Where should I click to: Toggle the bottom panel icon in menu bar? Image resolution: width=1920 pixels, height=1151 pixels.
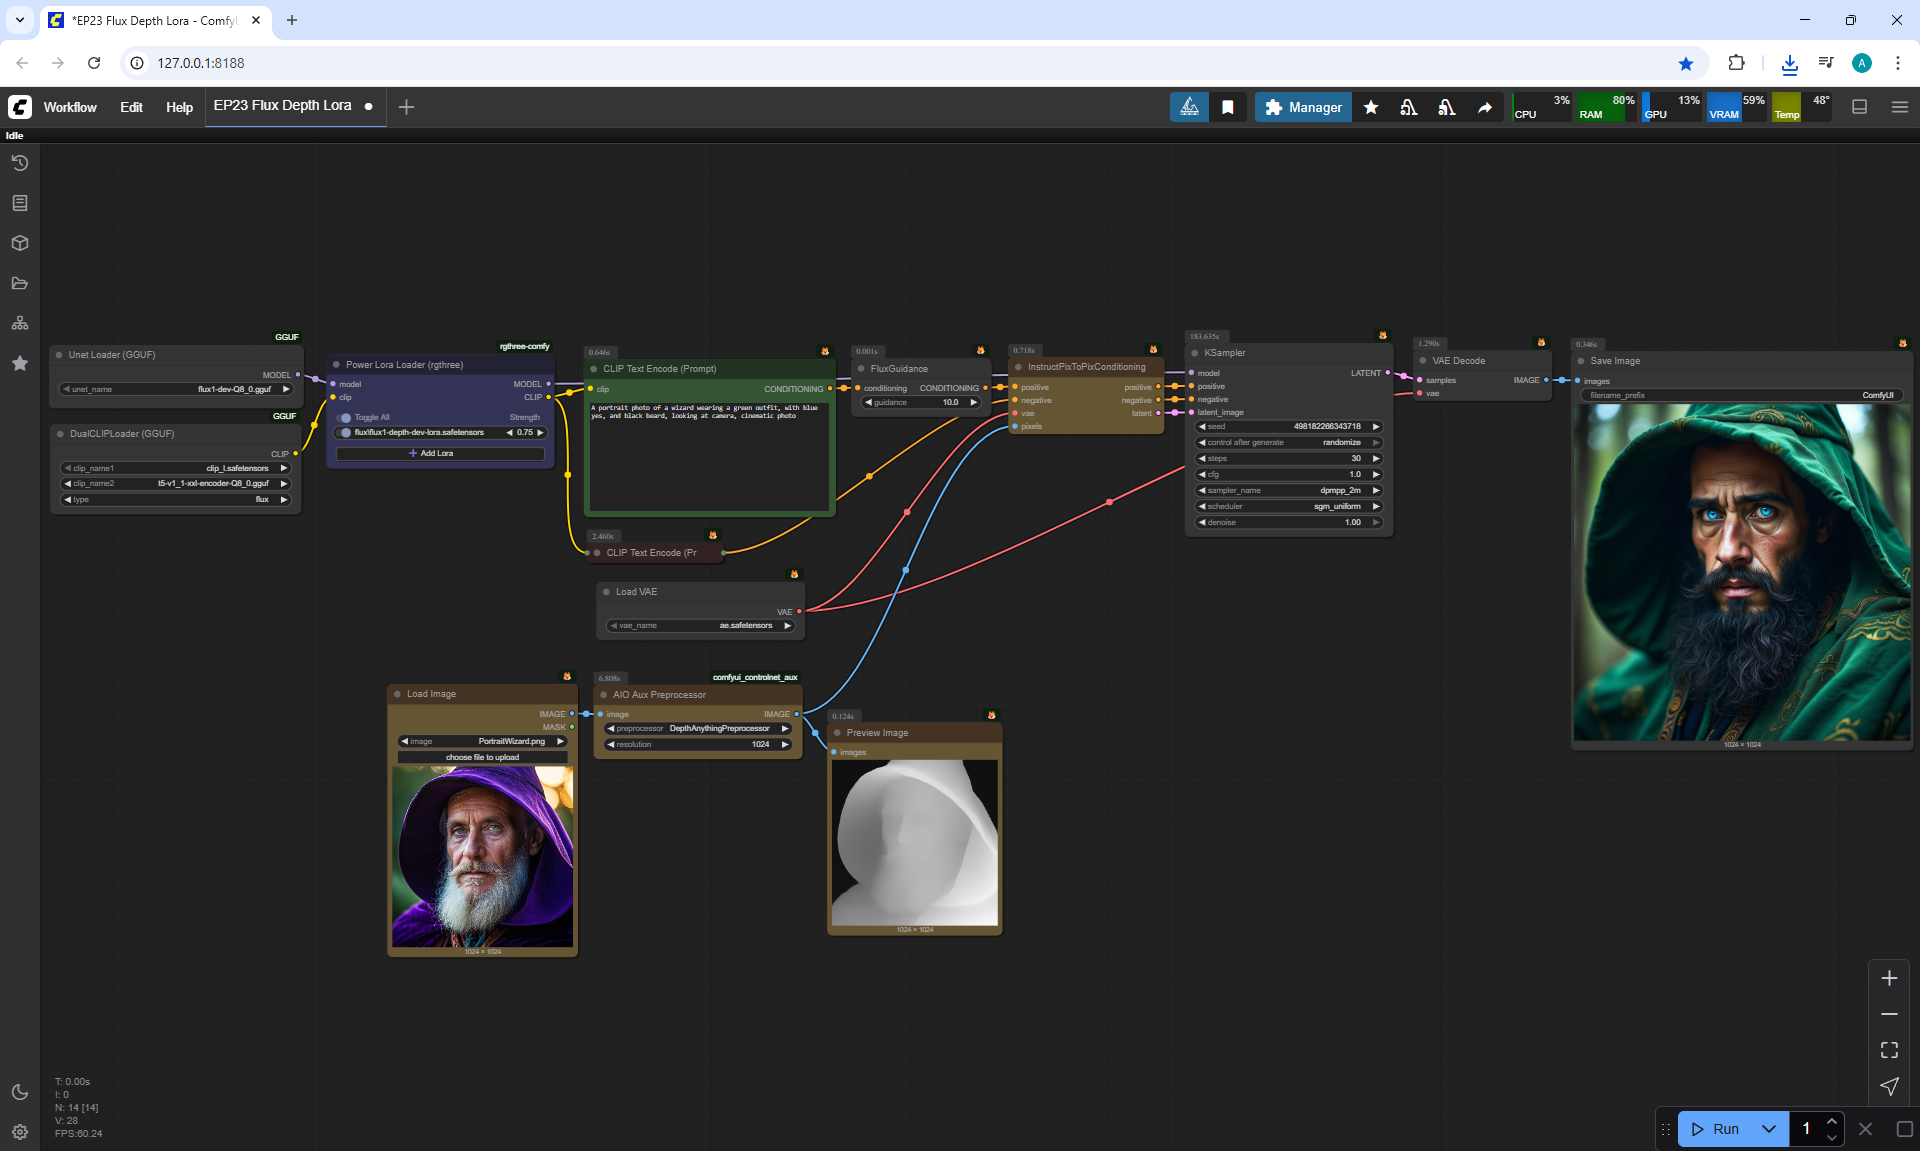tap(1859, 107)
